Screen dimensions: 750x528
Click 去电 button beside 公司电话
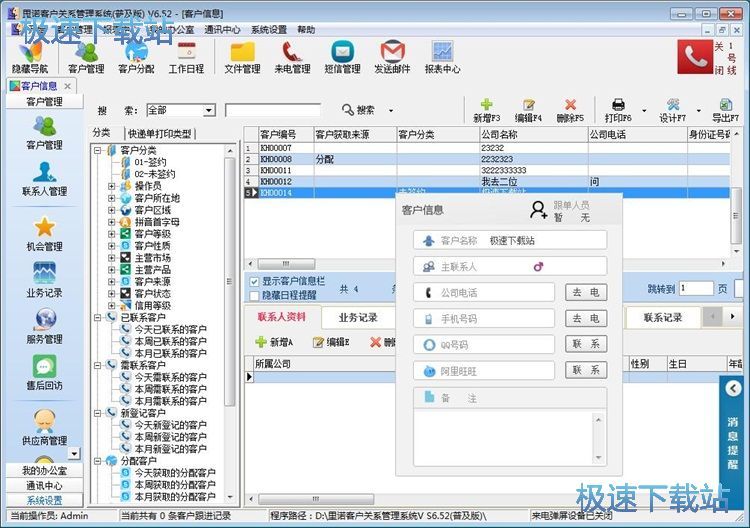[x=586, y=292]
